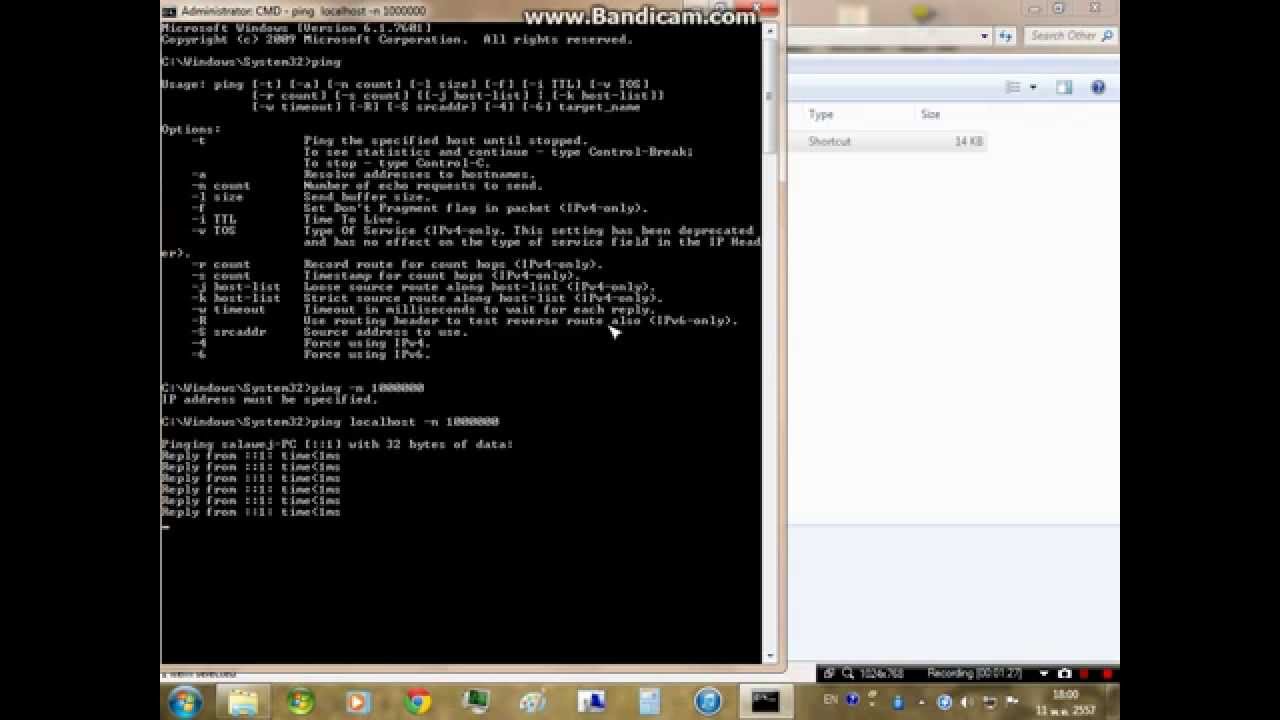Change Explorer view with the view icon
Viewport: 1280px width, 720px height.
pos(1013,88)
